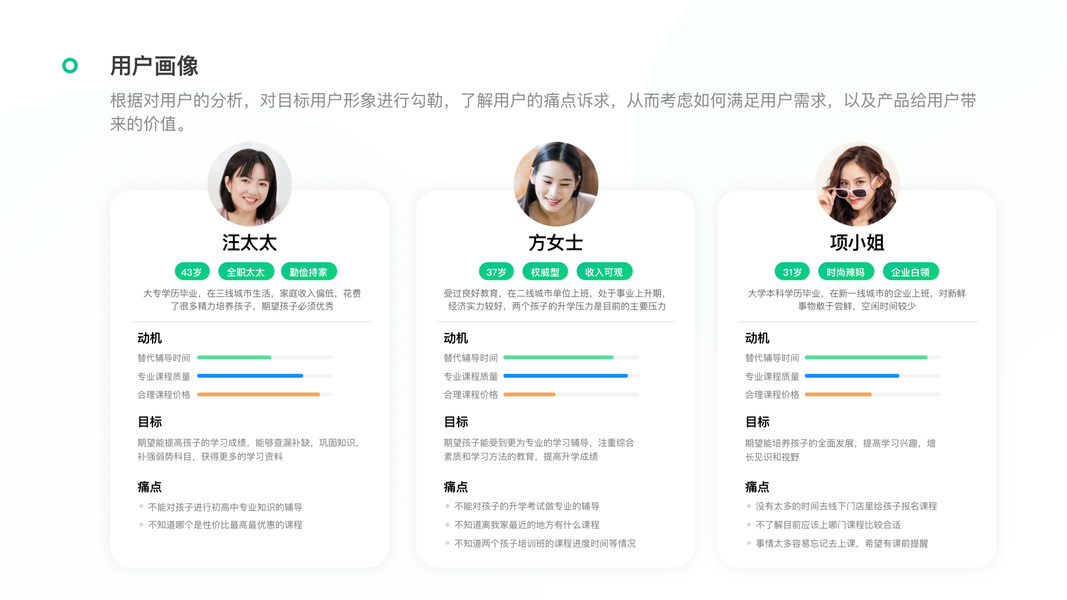Click the 43岁 tag under 汪太太

tap(192, 271)
